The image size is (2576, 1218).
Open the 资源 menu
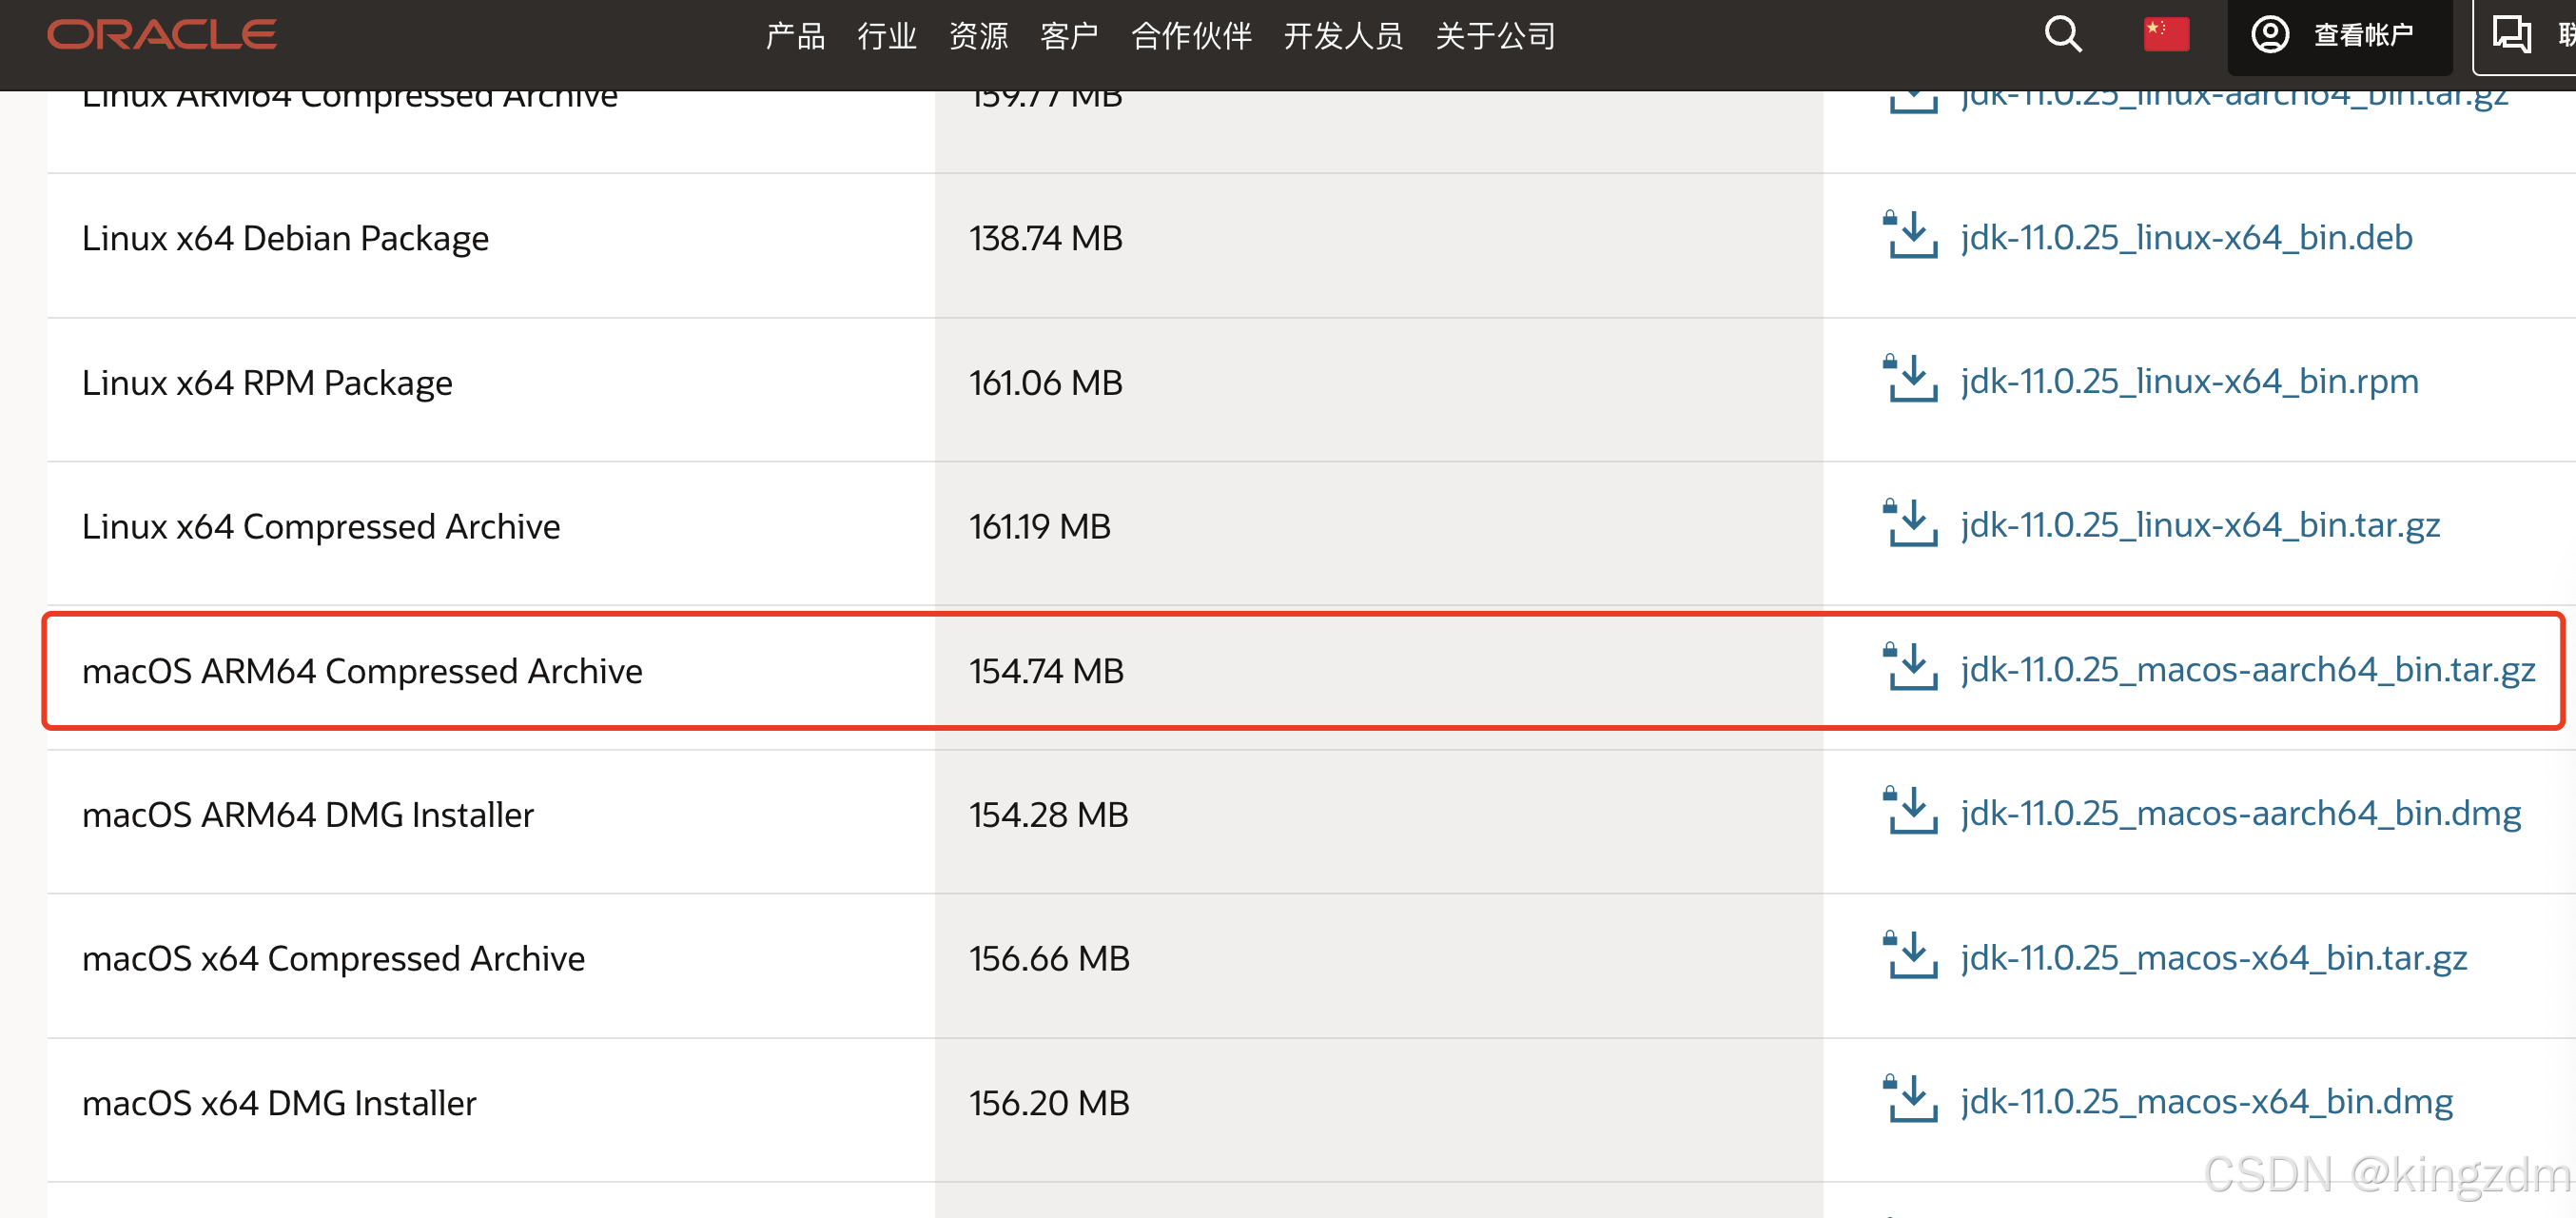(978, 36)
